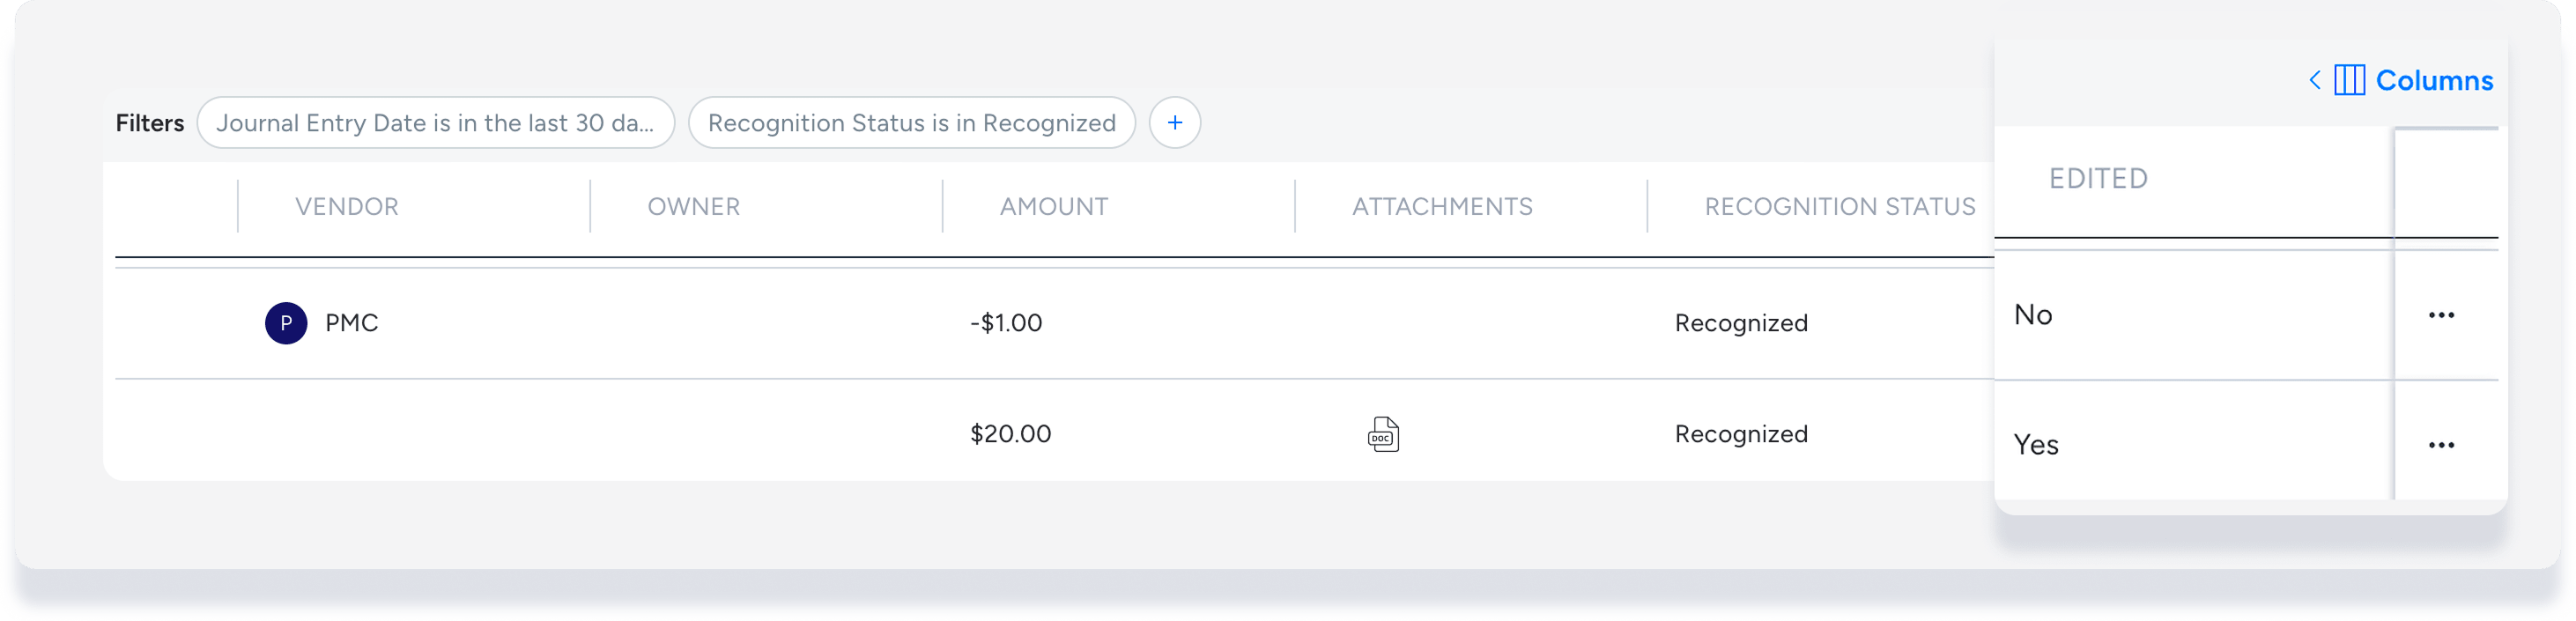This screenshot has height=621, width=2576.
Task: Collapse panel with the left chevron
Action: pyautogui.click(x=2314, y=80)
